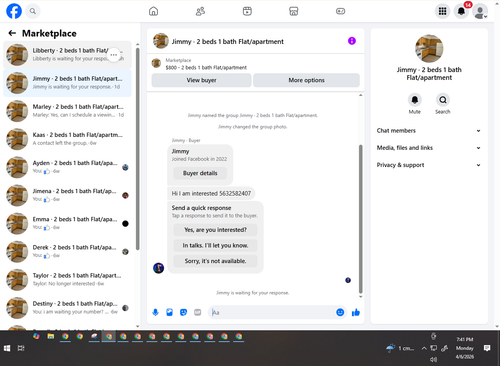
Task: Click the volume icon in the system tray
Action: point(433,359)
